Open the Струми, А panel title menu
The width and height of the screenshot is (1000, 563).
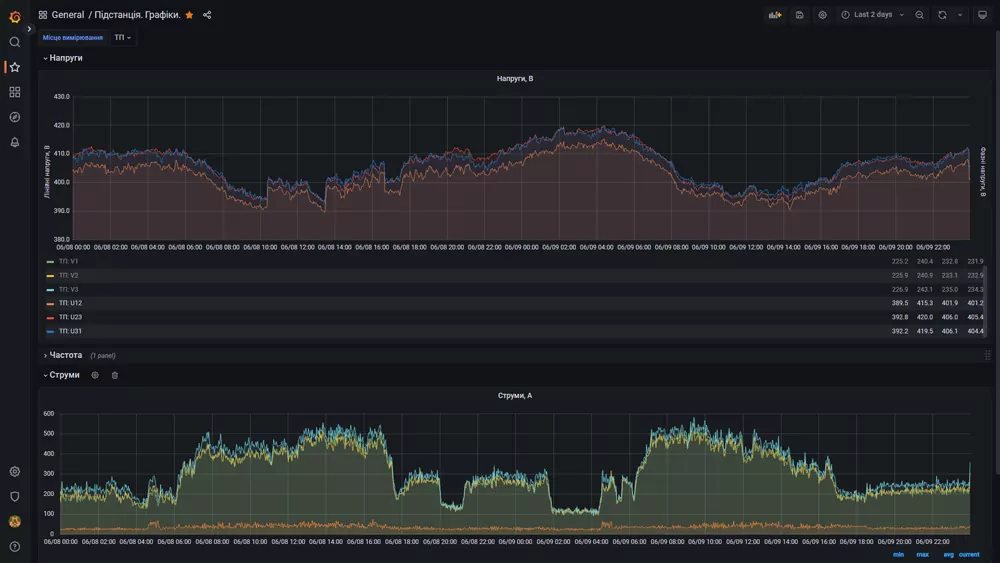click(515, 395)
